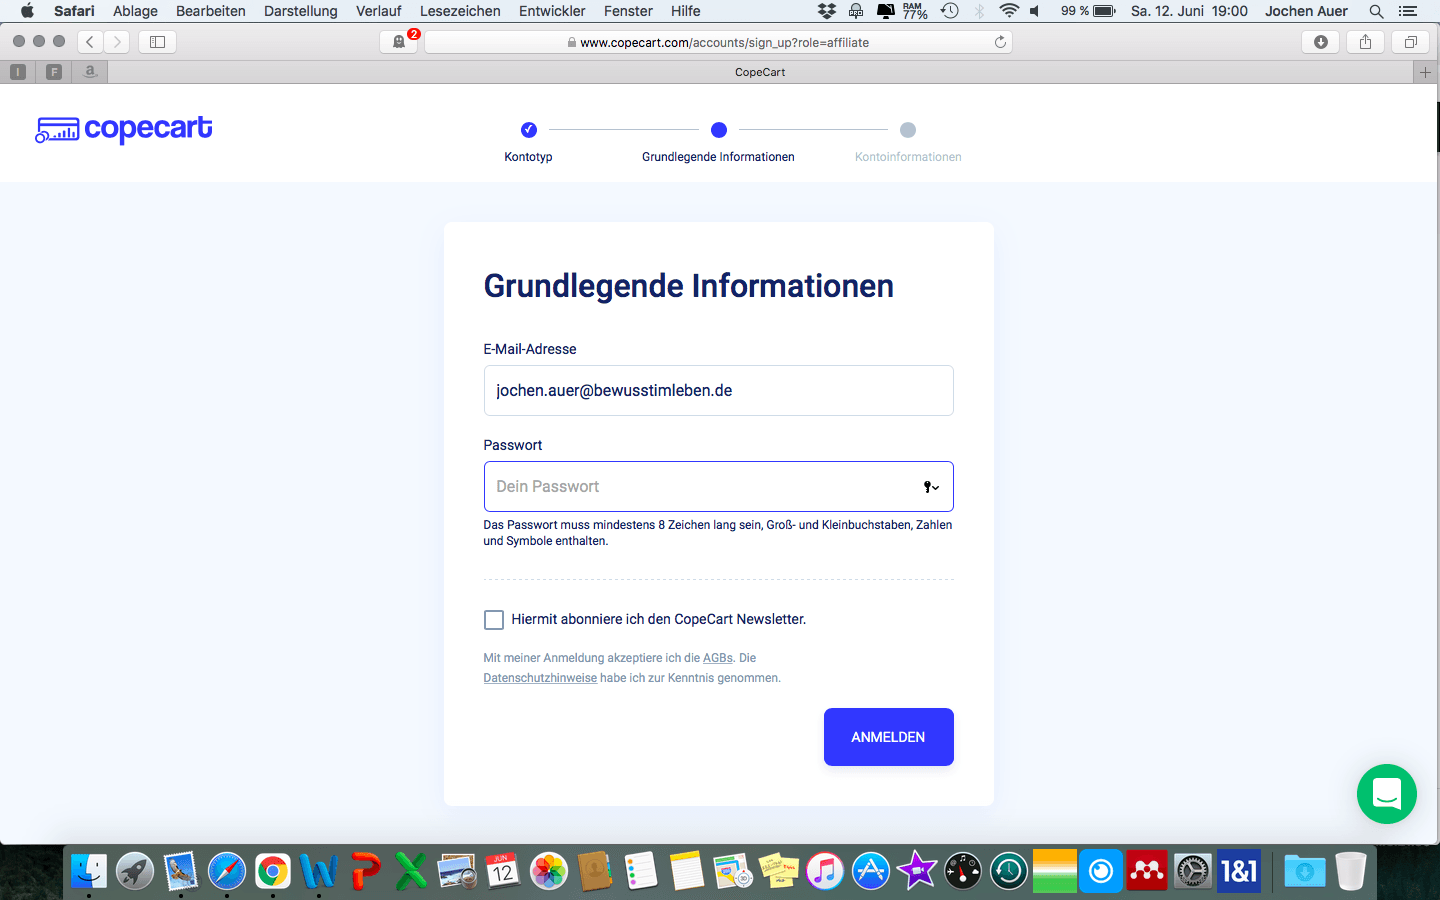Open Finder from the Dock
The width and height of the screenshot is (1440, 900).
[89, 871]
